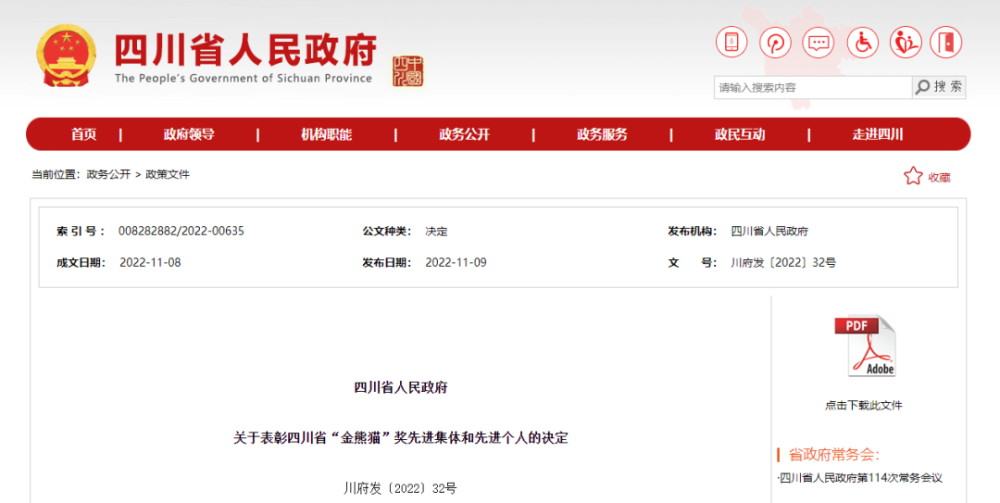Open the 机构职能 menu item
This screenshot has height=503, width=1000.
pos(327,135)
